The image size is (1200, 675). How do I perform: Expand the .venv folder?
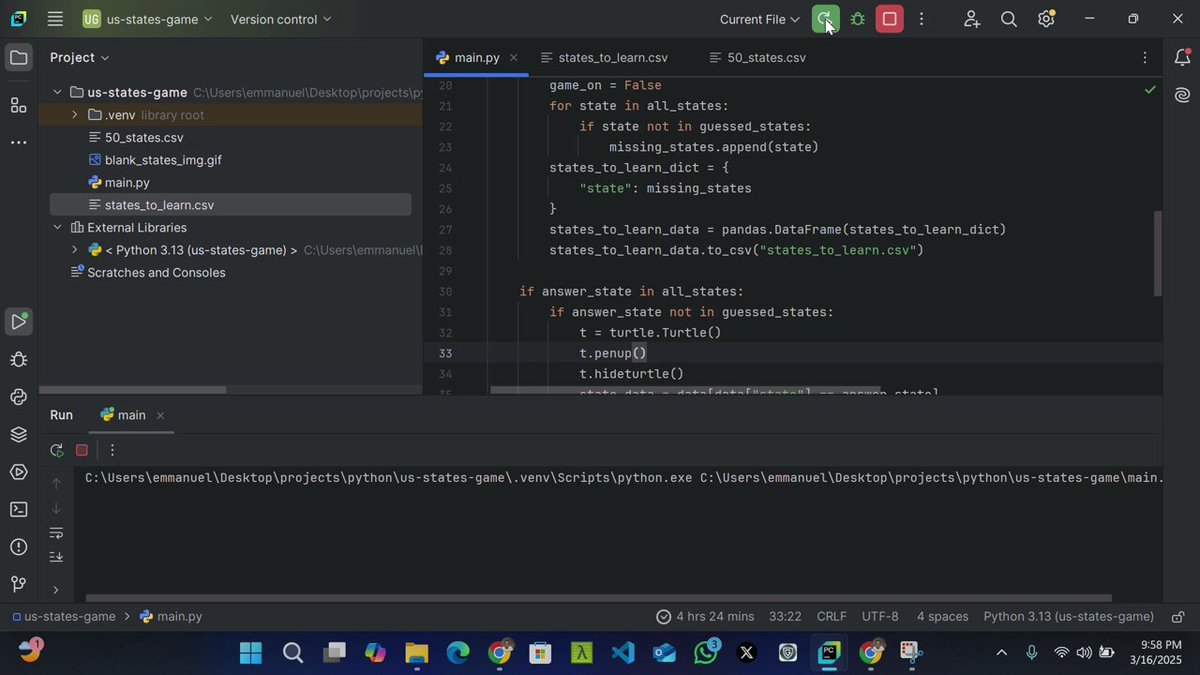pyautogui.click(x=75, y=115)
